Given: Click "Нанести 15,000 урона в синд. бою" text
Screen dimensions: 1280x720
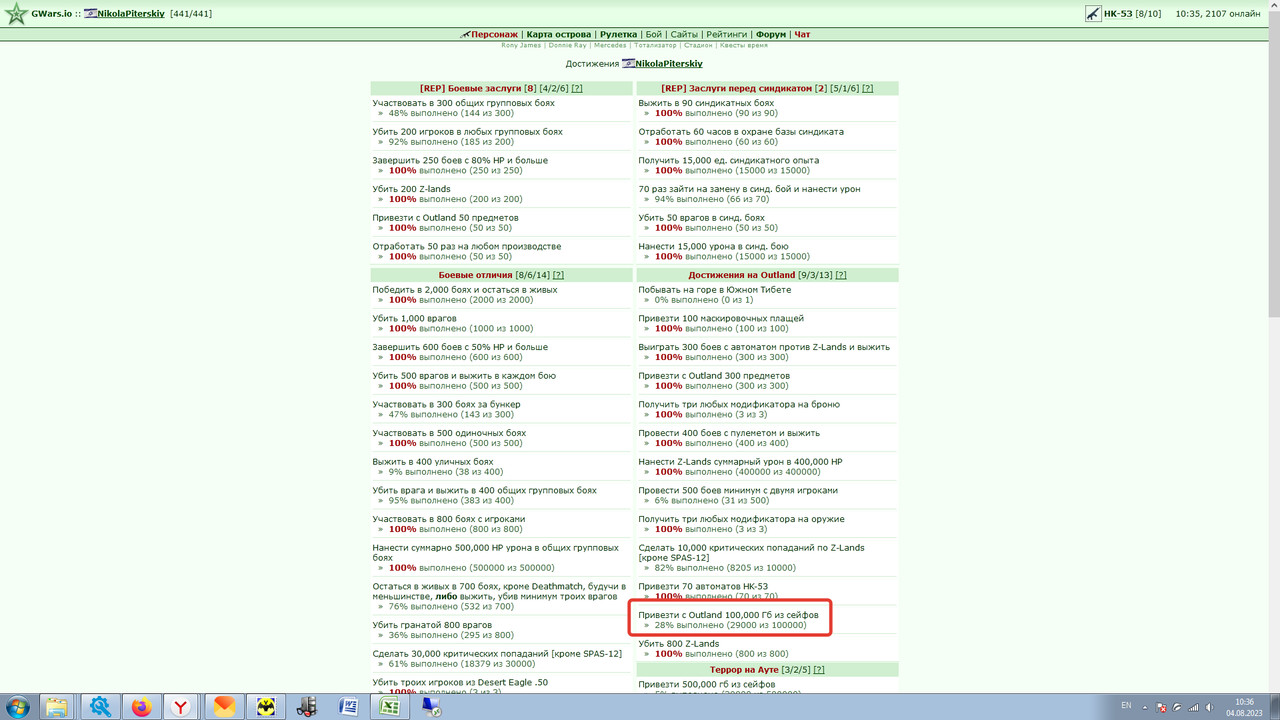Looking at the screenshot, I should [714, 246].
